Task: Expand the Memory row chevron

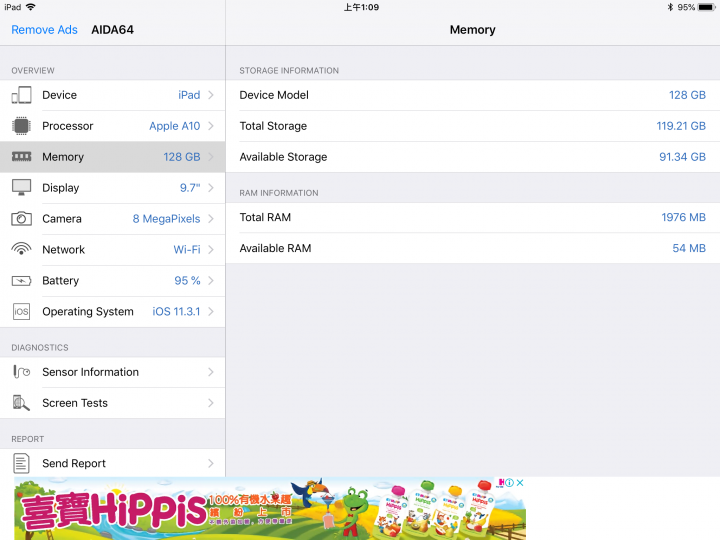Action: click(x=211, y=157)
